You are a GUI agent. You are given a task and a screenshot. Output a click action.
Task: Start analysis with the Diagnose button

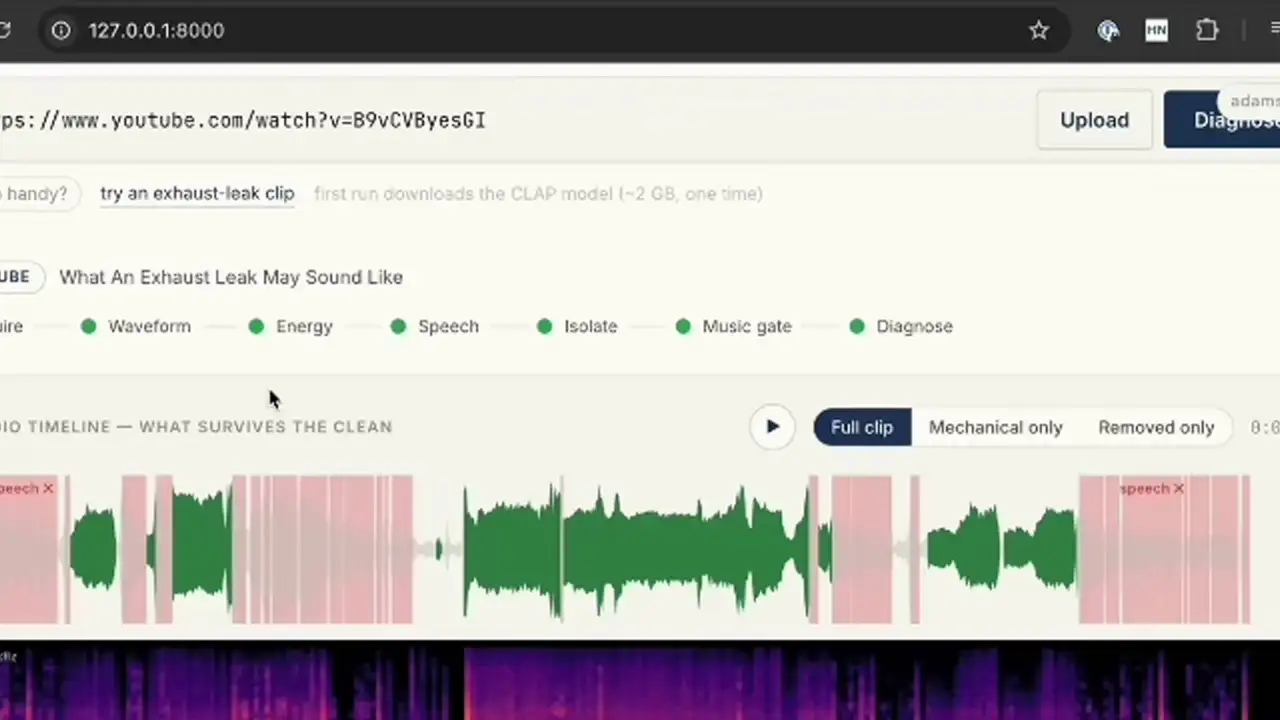point(1222,120)
